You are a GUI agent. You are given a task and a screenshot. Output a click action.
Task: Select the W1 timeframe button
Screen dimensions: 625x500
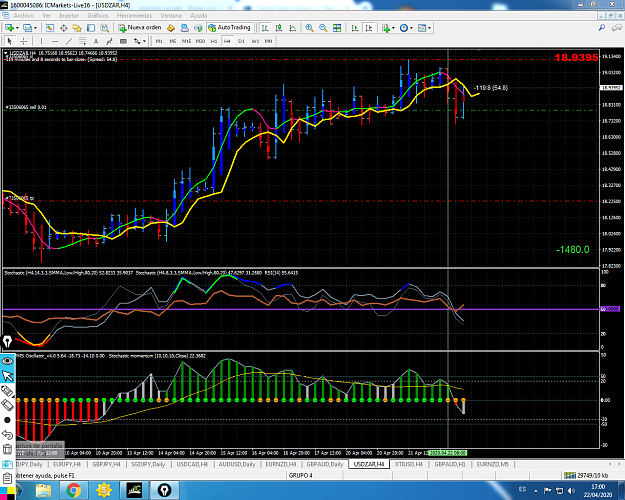coord(255,41)
